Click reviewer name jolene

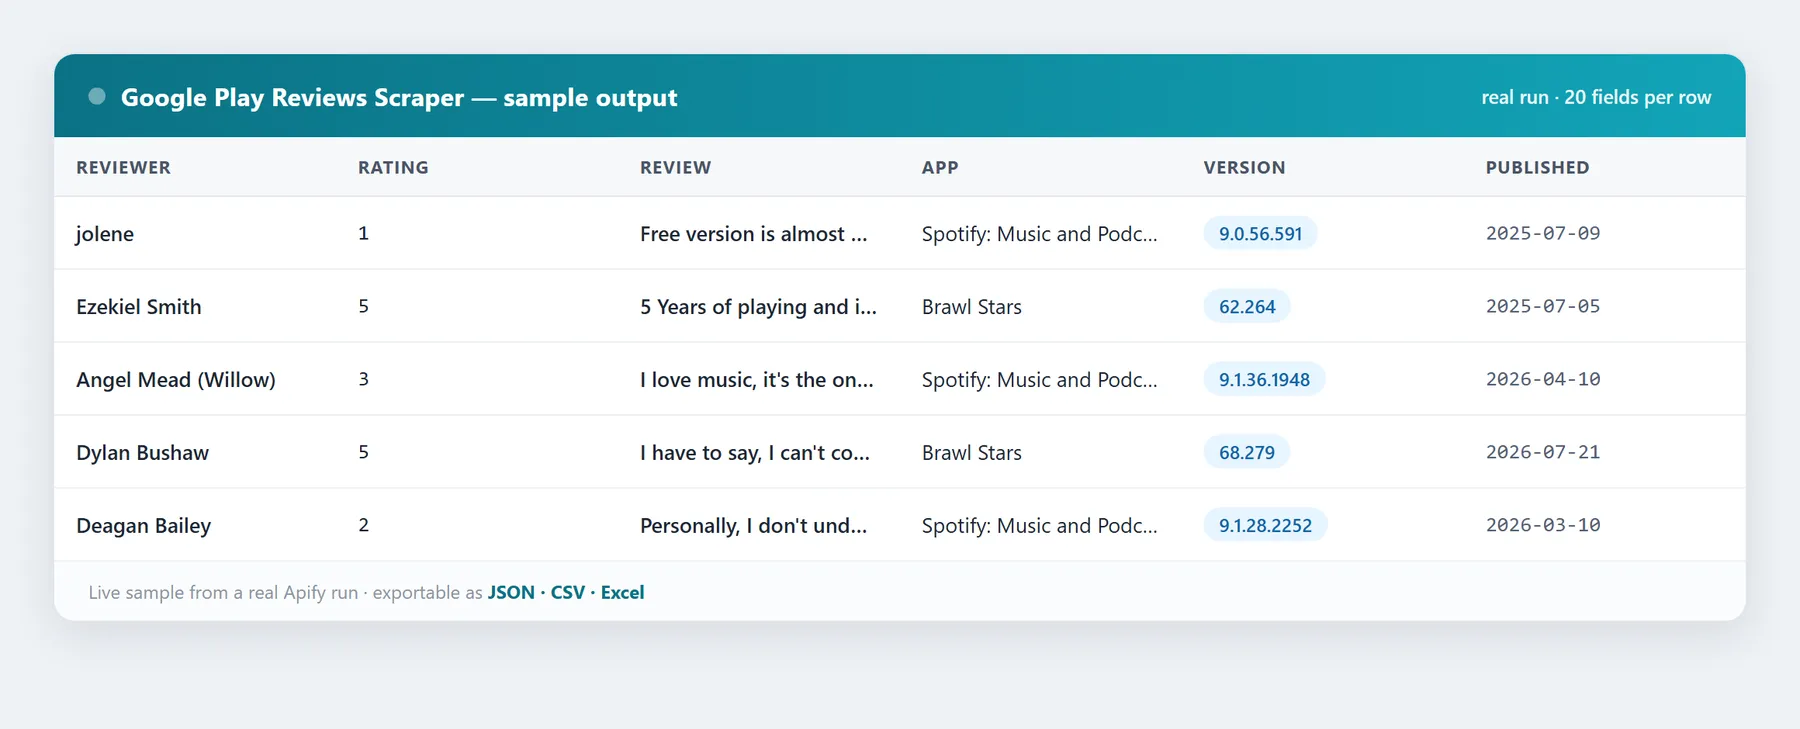click(105, 234)
